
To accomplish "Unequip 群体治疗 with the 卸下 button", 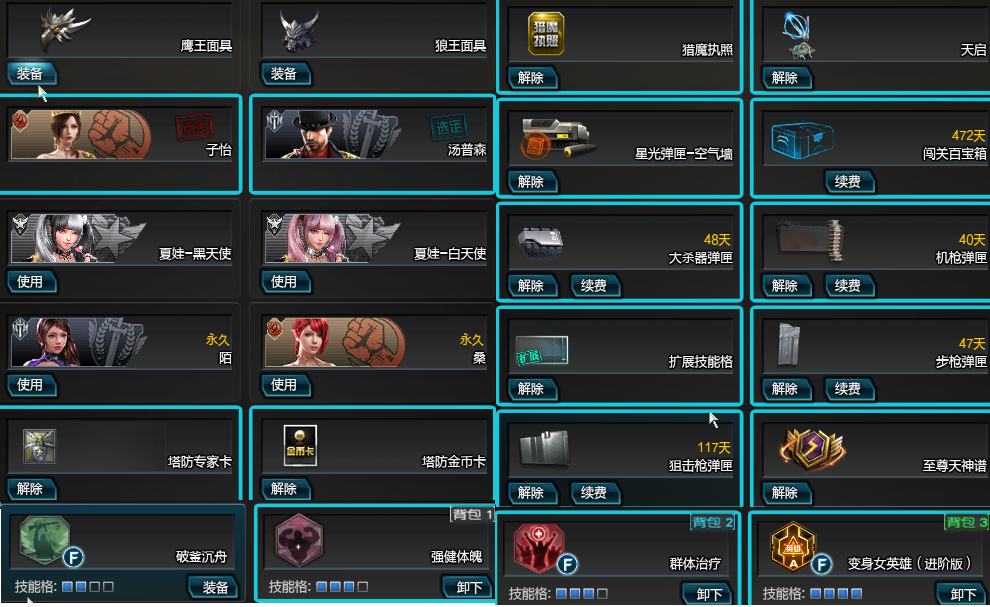I will click(708, 594).
